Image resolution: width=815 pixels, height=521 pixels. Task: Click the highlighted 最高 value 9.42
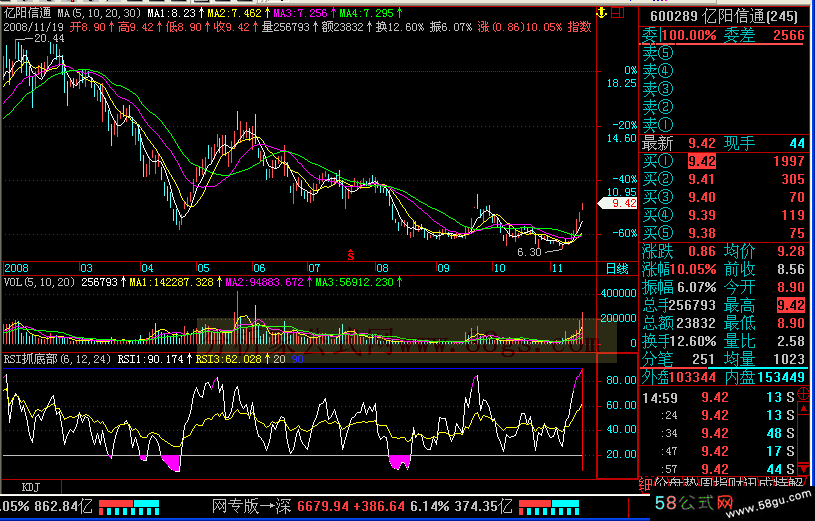(x=791, y=305)
